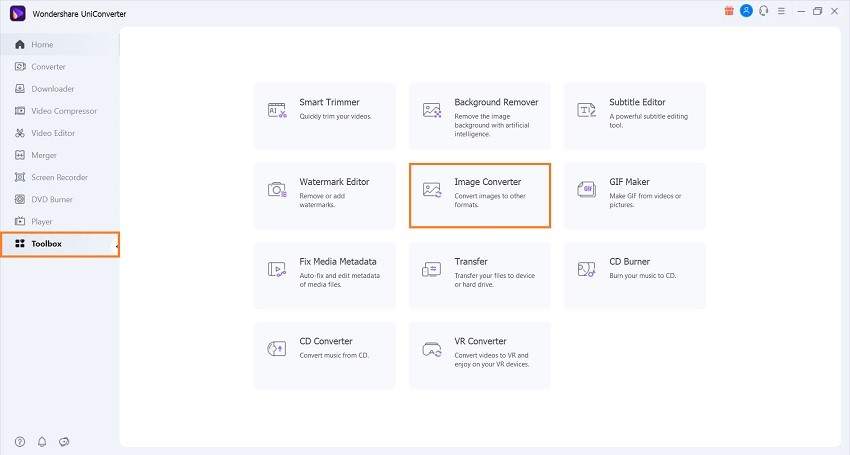Go to the Home section
The height and width of the screenshot is (455, 850).
(42, 44)
